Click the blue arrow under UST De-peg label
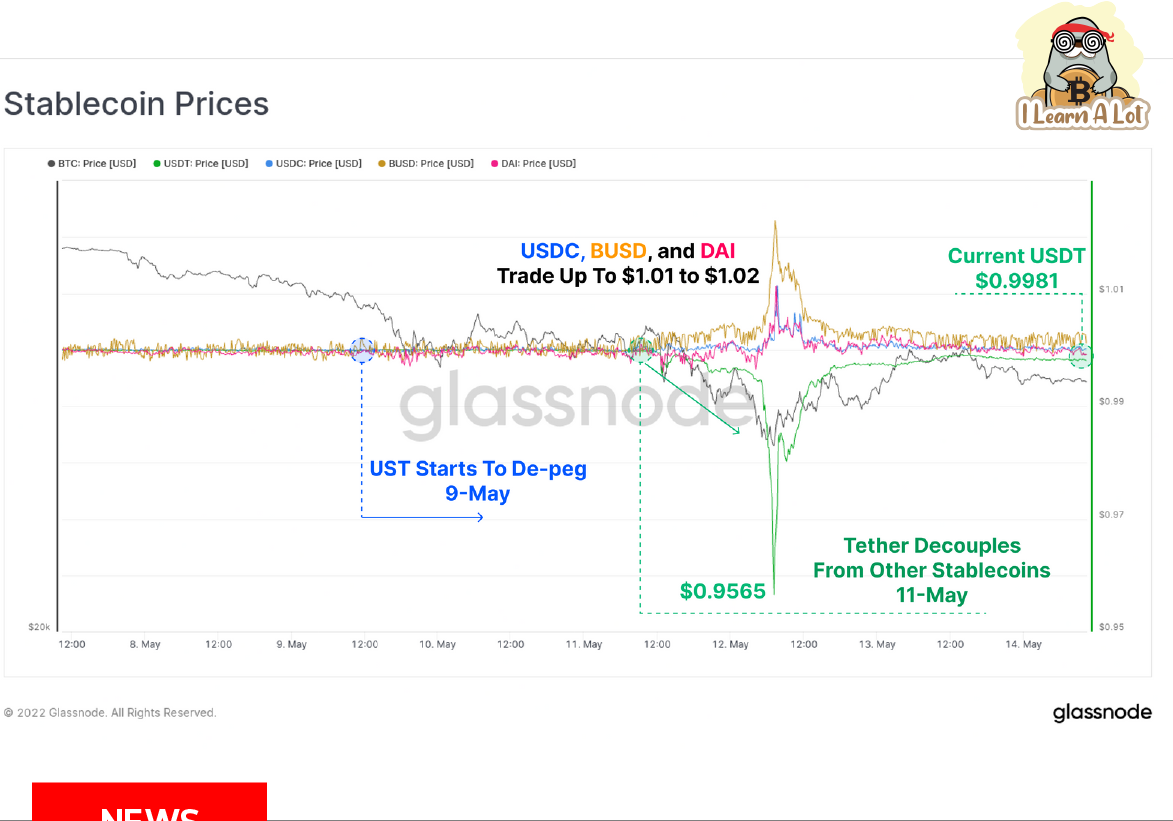This screenshot has height=821, width=1173. (x=422, y=517)
